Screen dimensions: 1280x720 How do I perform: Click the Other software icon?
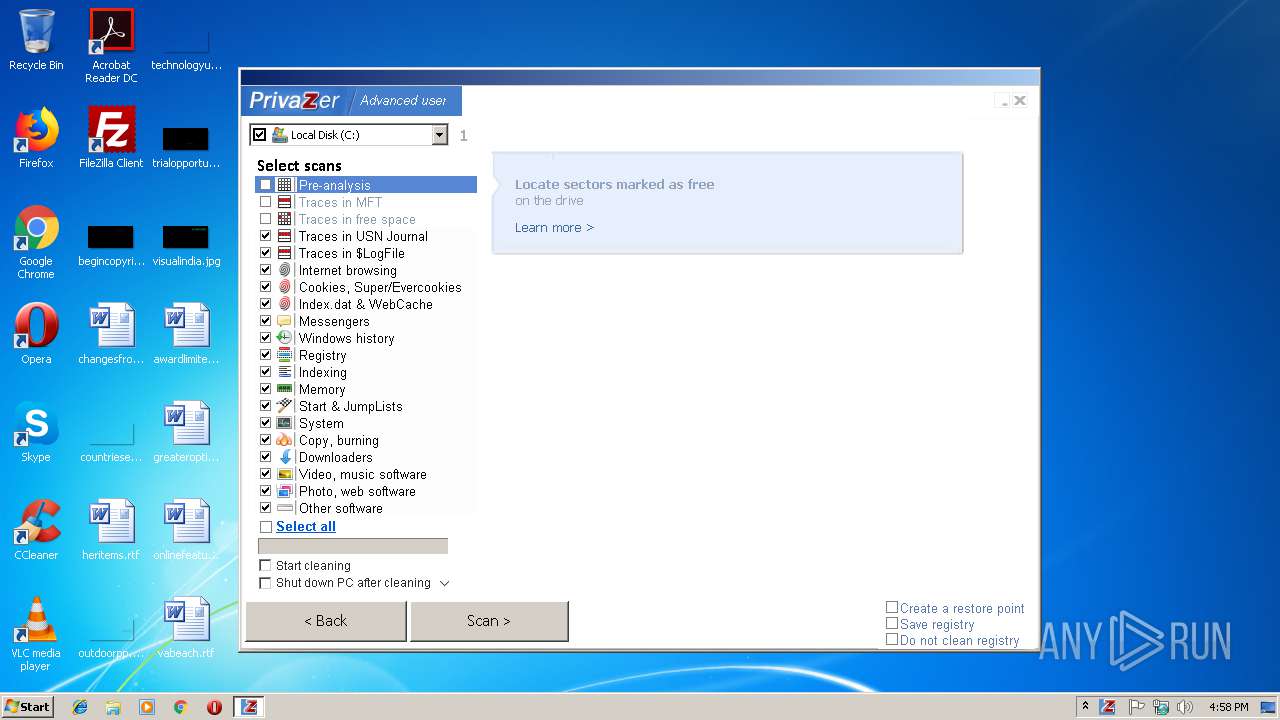(x=285, y=508)
